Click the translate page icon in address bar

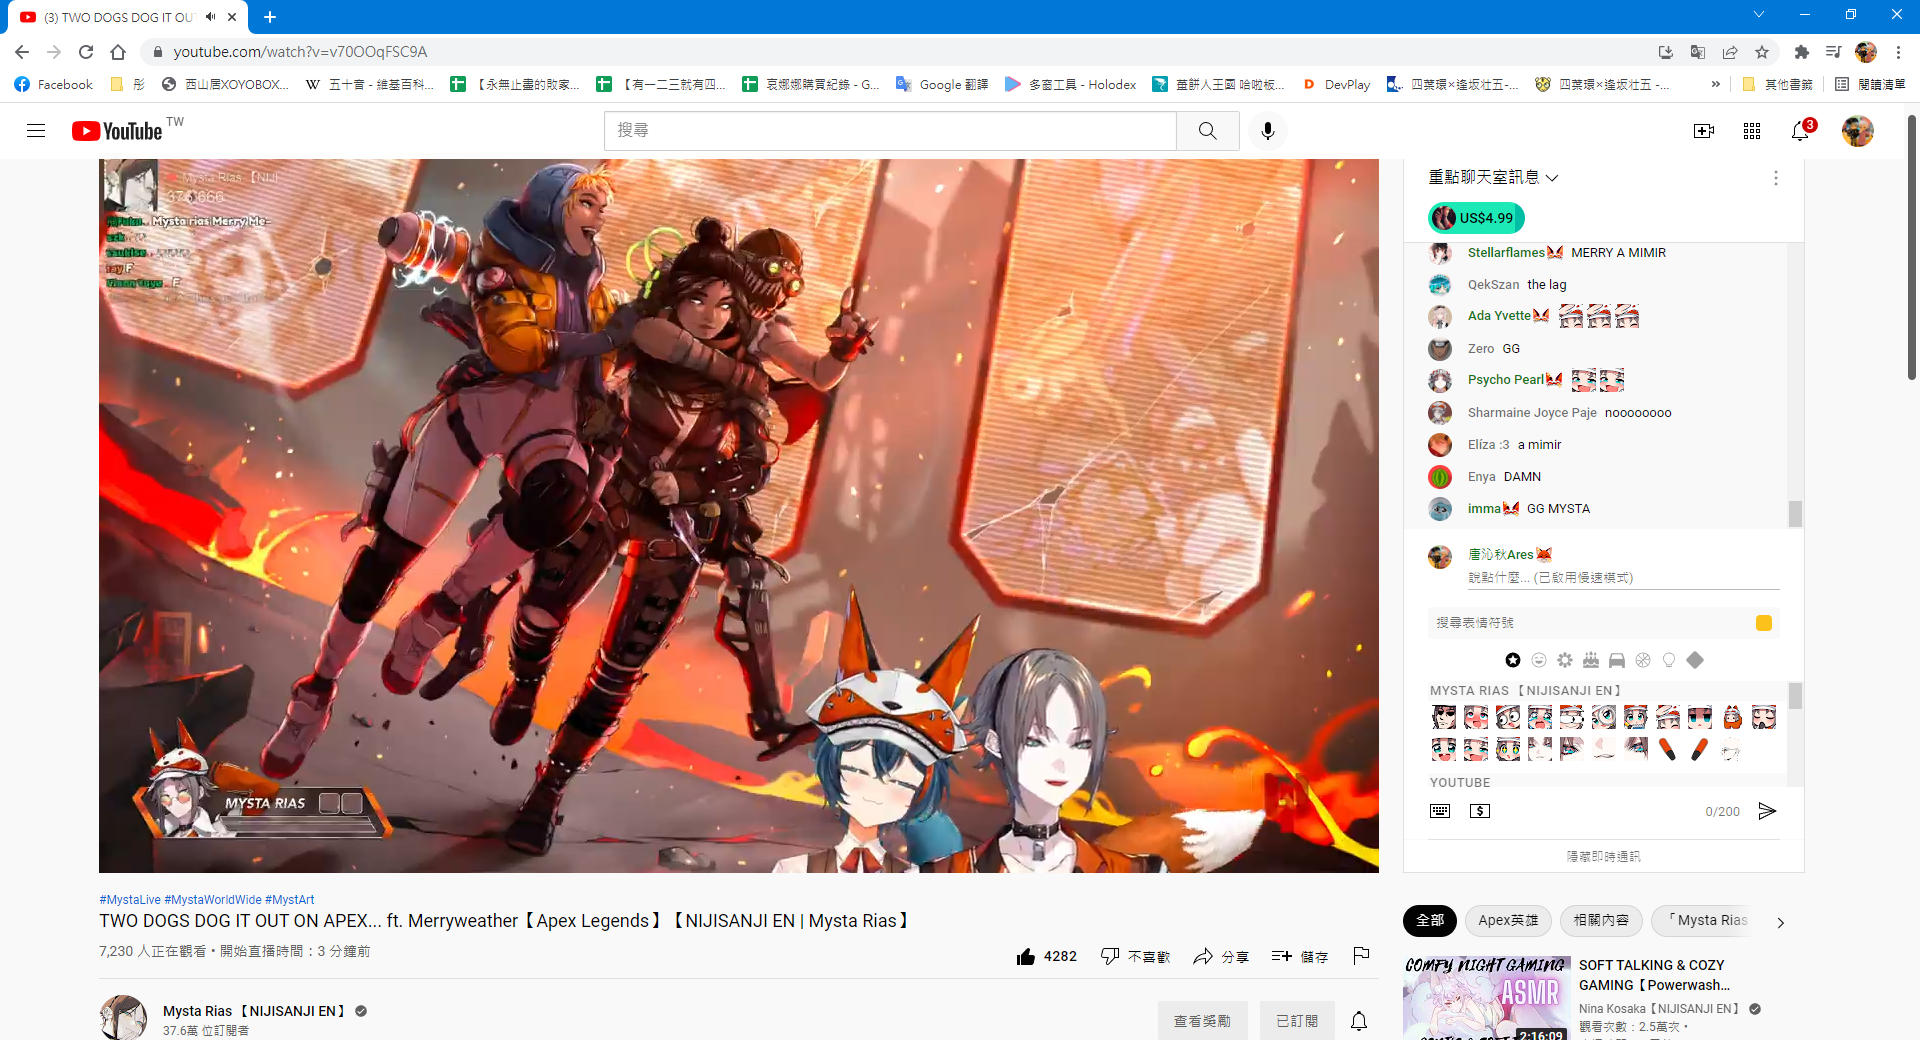(1698, 52)
